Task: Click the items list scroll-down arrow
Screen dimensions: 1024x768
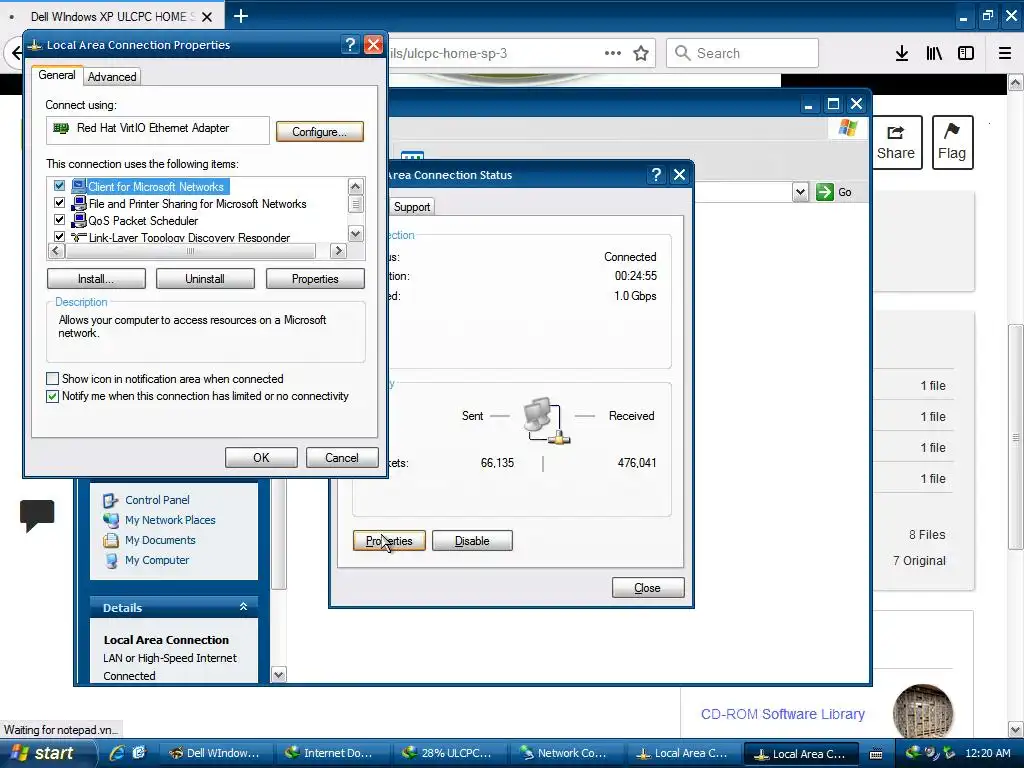Action: (x=355, y=233)
